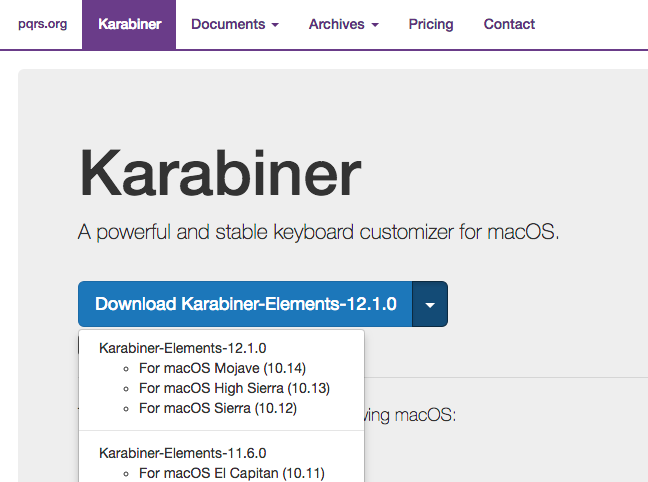Select For macOS El Capitan (10.11) entry
The height and width of the screenshot is (482, 648).
(x=232, y=473)
